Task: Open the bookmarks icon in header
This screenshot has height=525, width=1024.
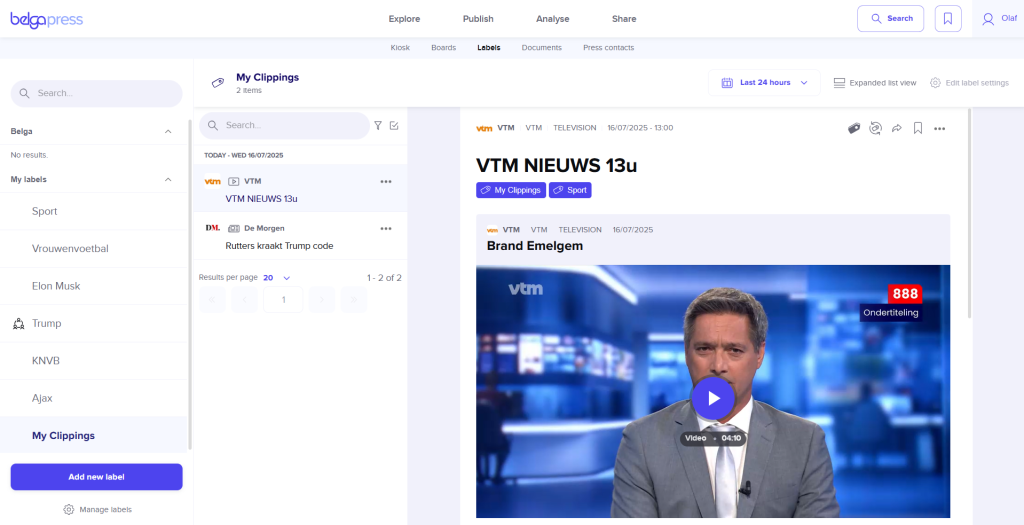Action: [948, 18]
